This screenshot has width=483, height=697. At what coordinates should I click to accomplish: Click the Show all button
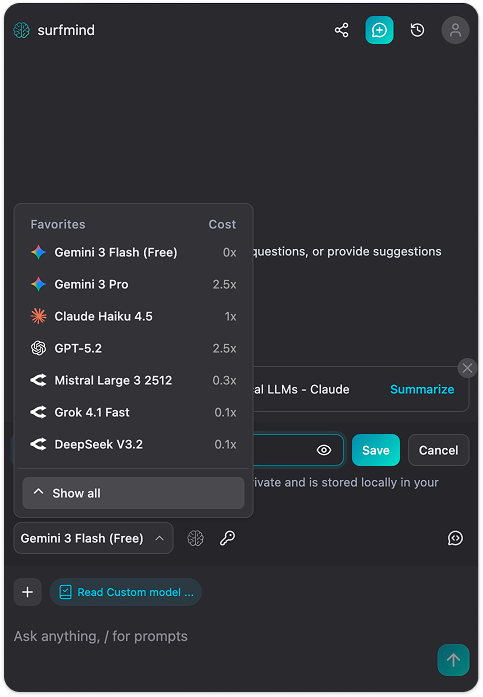tap(133, 493)
